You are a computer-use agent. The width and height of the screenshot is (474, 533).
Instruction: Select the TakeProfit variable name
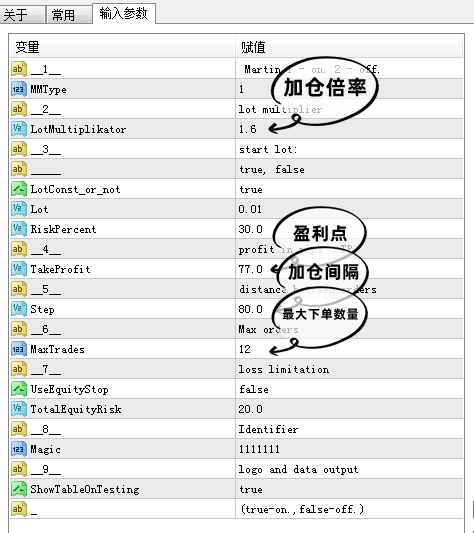tap(60, 269)
